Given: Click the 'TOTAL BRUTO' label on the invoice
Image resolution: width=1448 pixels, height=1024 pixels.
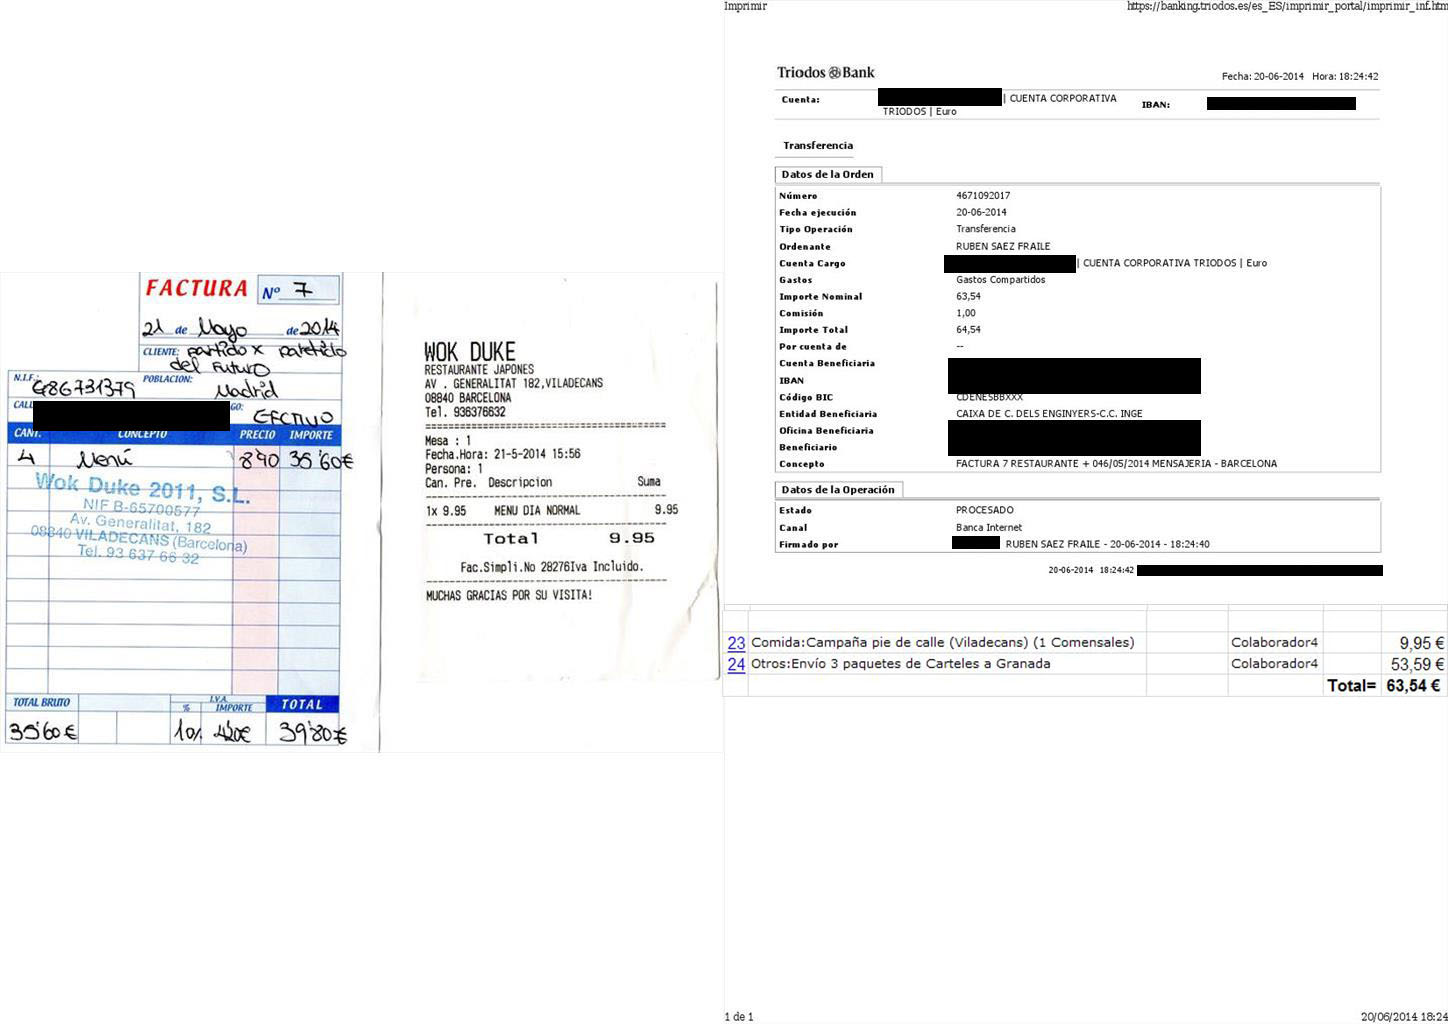Looking at the screenshot, I should coord(41,703).
